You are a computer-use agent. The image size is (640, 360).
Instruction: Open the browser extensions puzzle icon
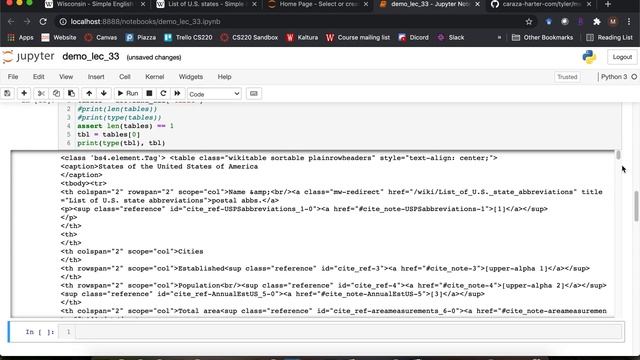pos(597,22)
